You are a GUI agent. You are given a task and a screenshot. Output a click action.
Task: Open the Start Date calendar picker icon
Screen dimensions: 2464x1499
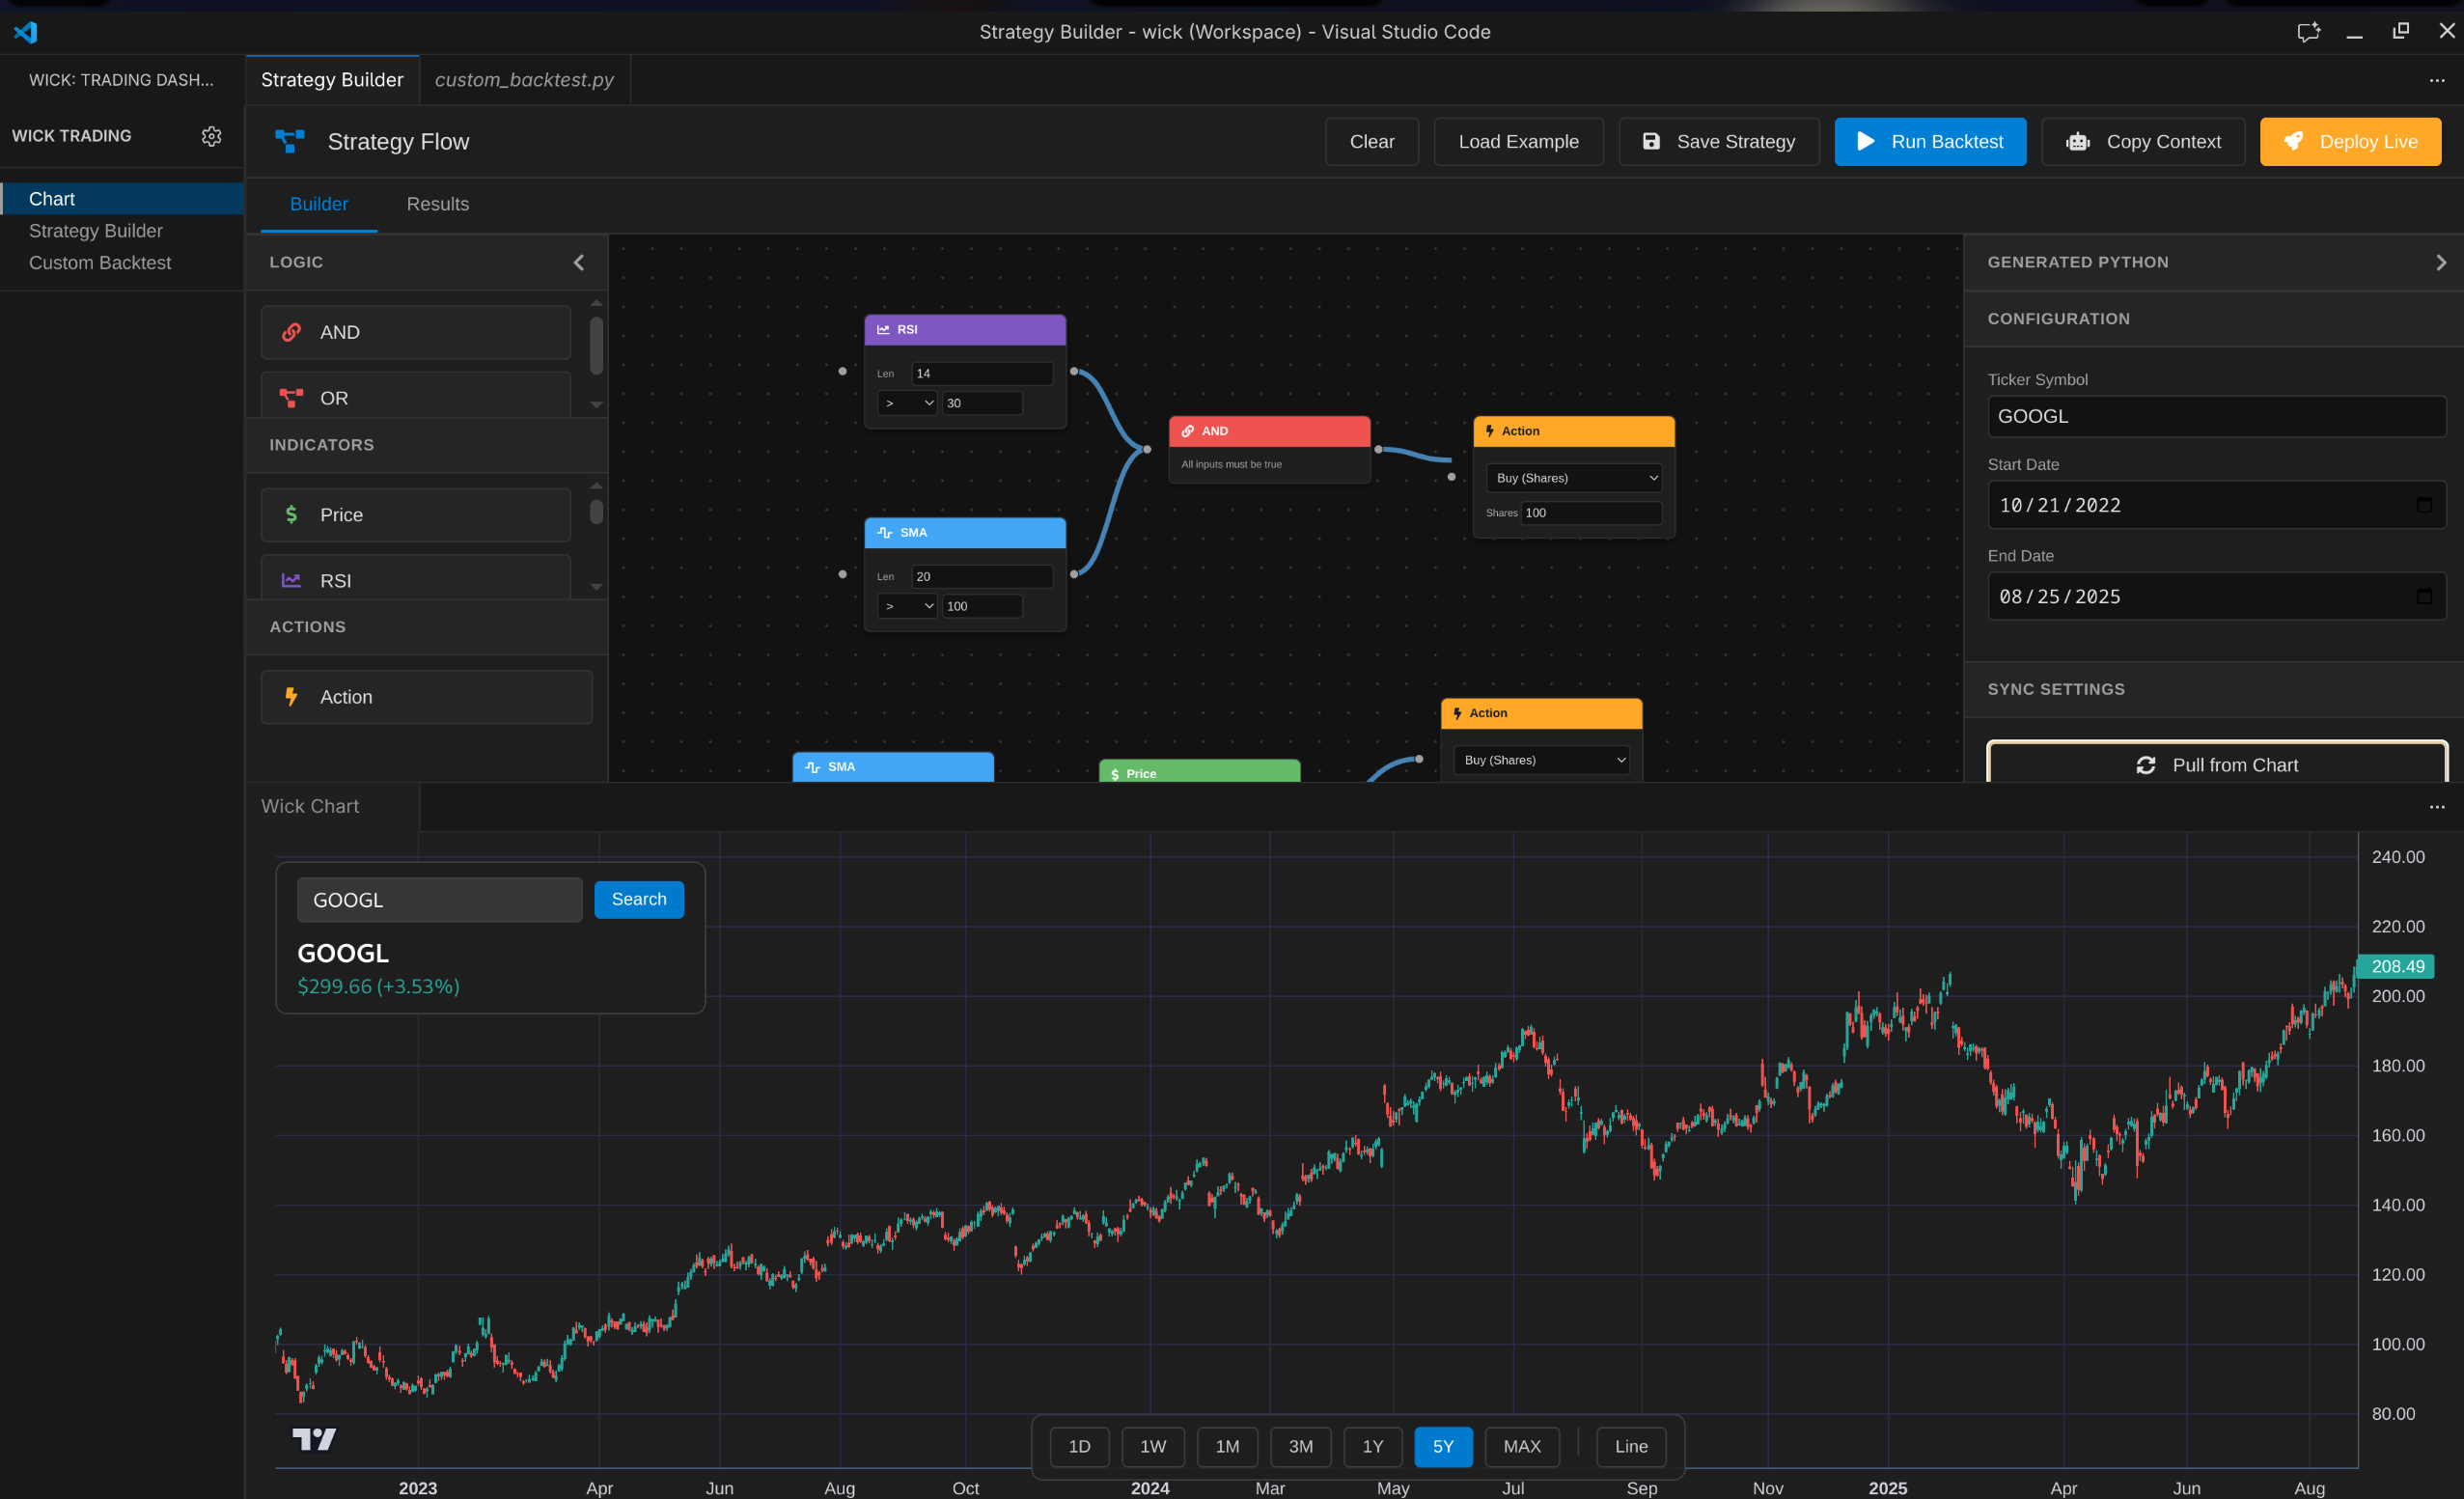2423,505
